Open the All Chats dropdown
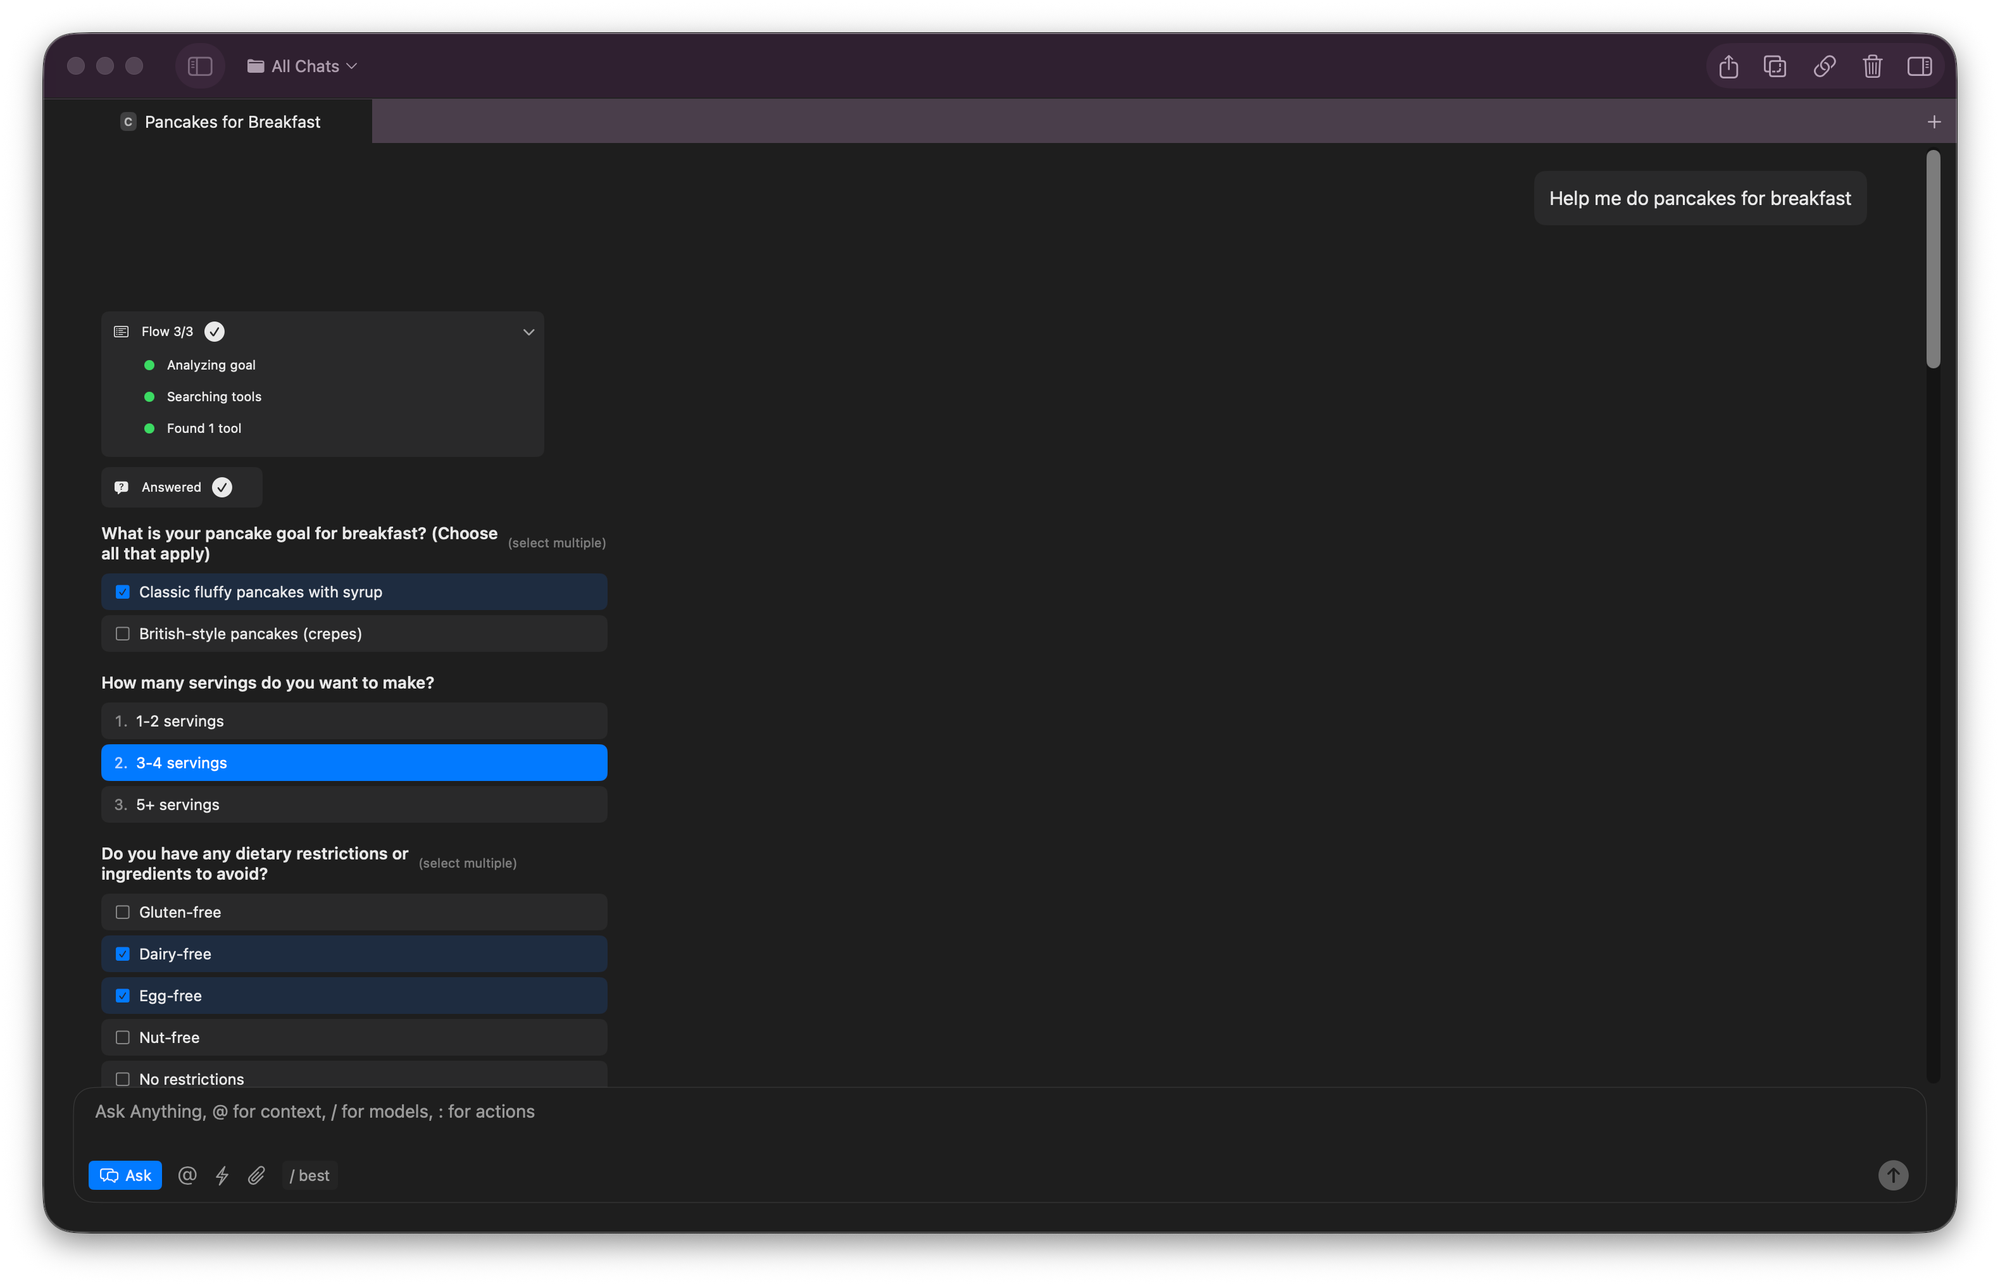 [x=302, y=66]
